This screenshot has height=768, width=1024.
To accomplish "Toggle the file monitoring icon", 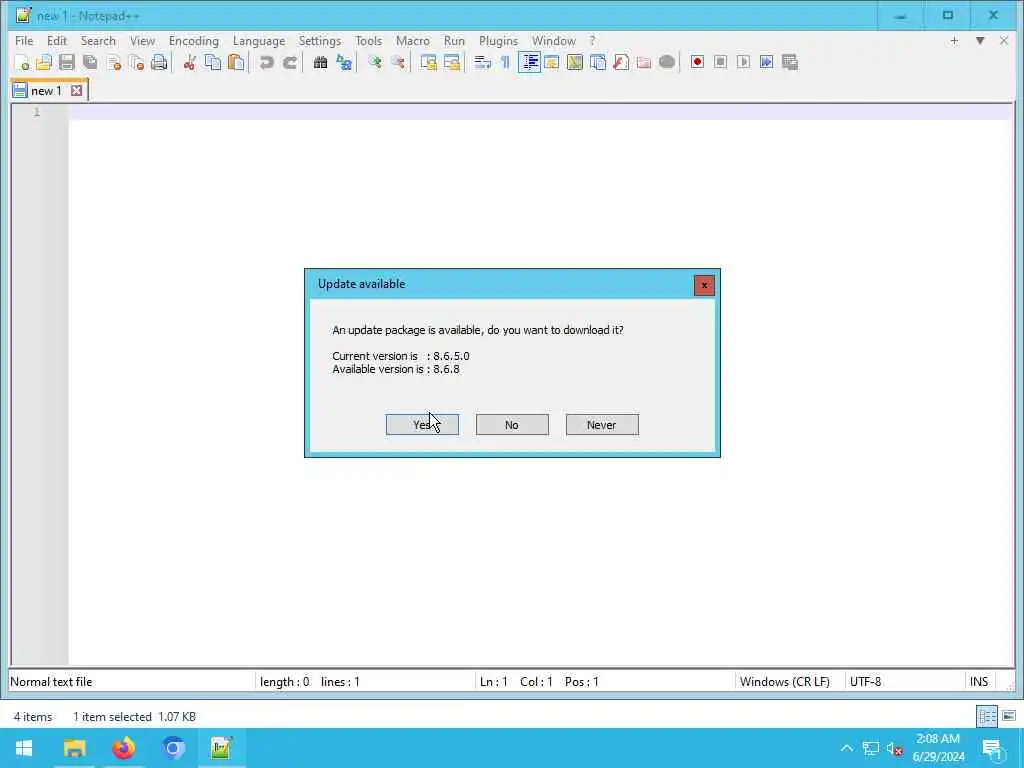I will (x=667, y=63).
